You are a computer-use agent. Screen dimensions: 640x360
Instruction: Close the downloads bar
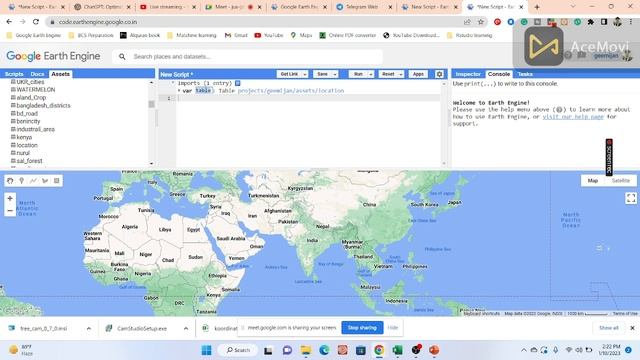632,328
